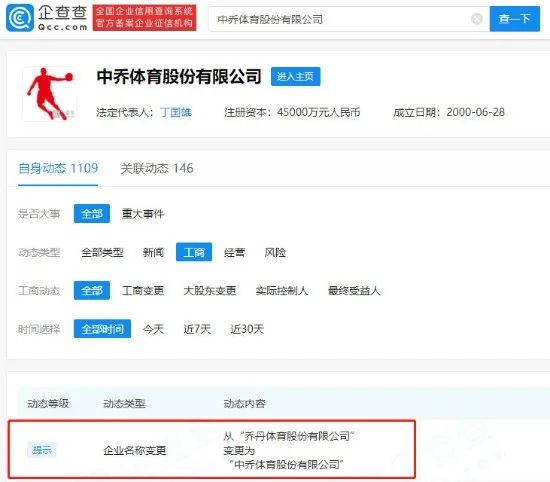
Task: Click the 企业名称变更 cell
Action: [x=135, y=450]
